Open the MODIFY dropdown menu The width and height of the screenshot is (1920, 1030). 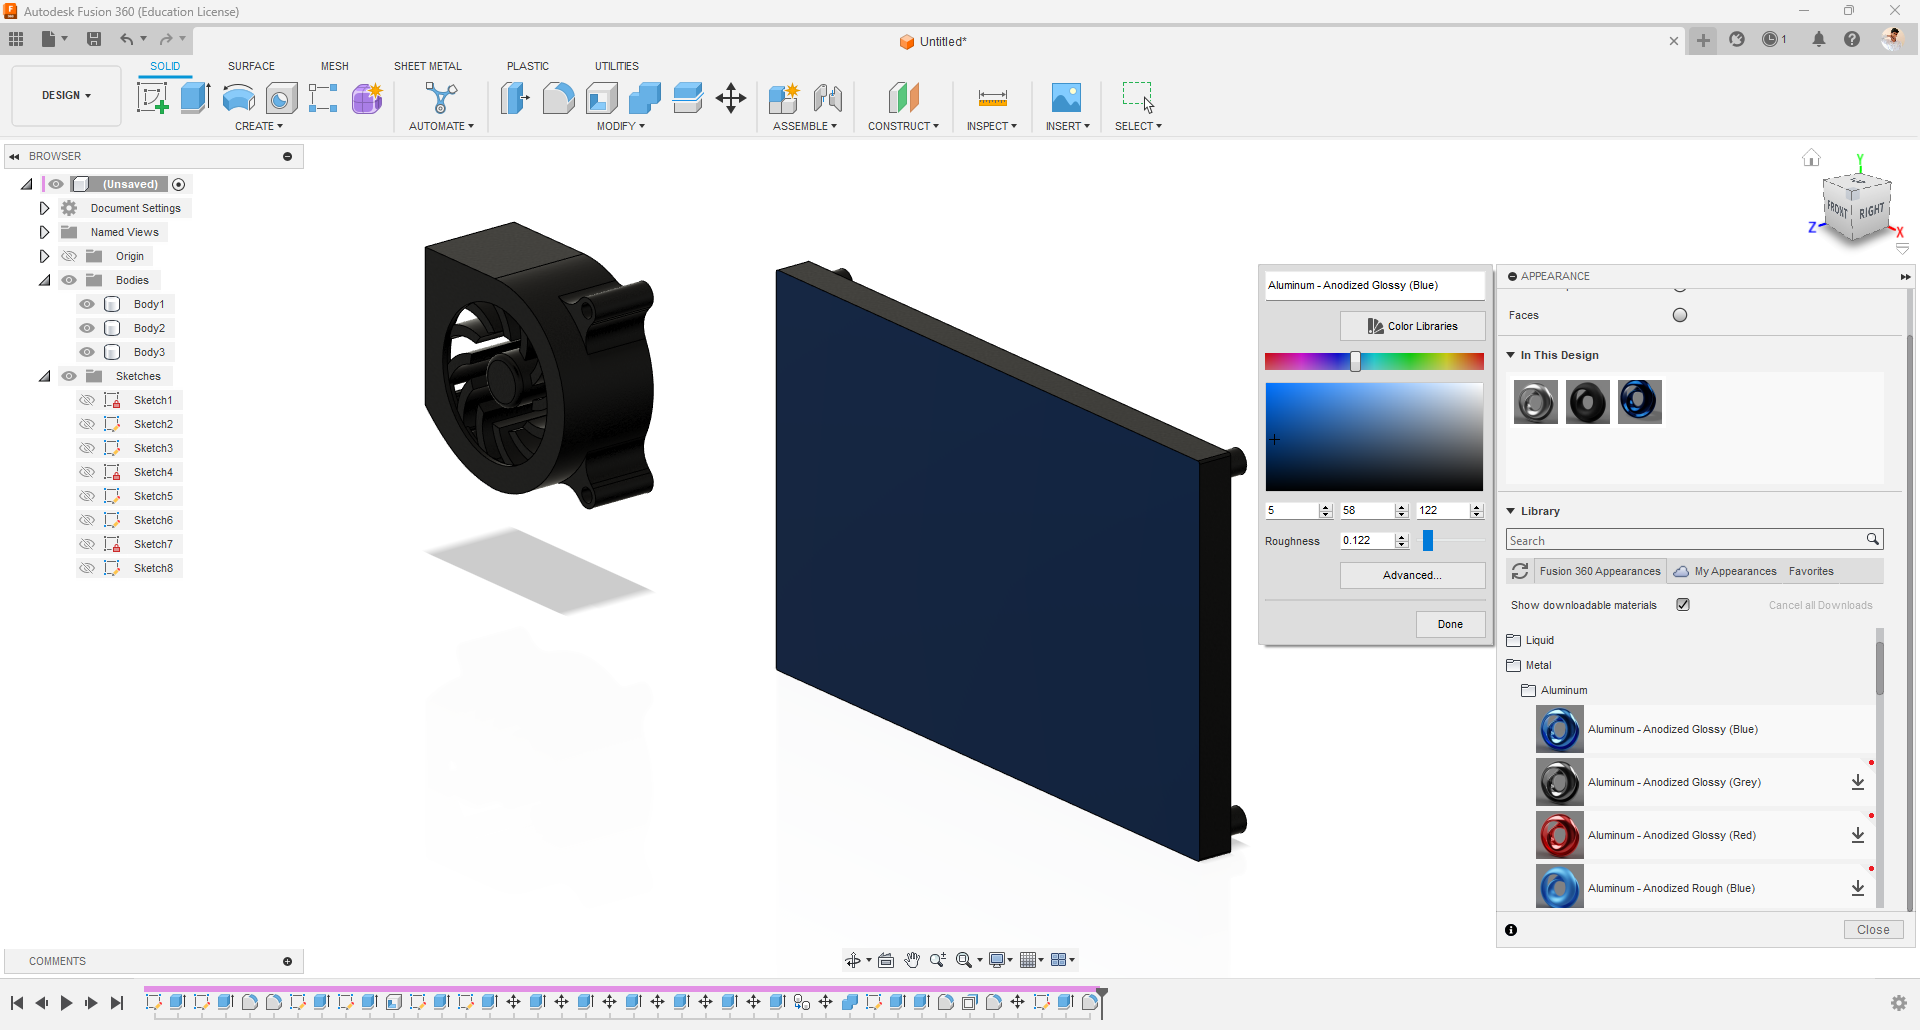click(x=621, y=126)
